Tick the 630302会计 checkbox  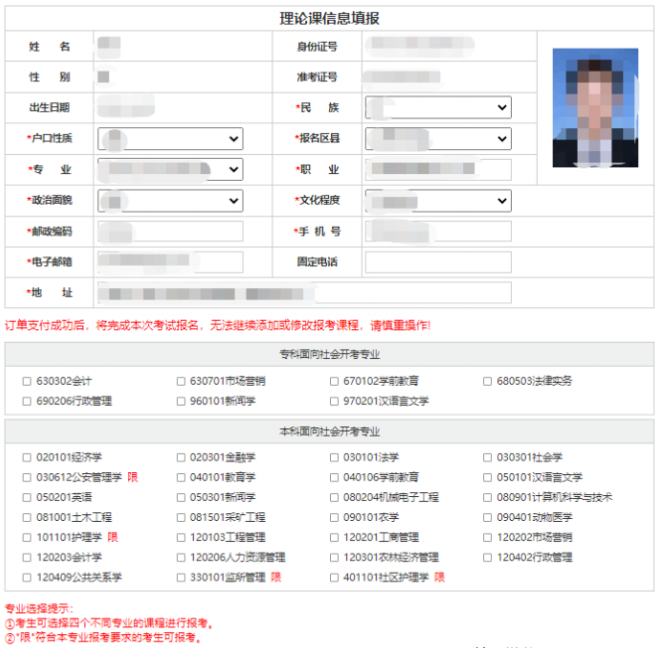tap(27, 381)
